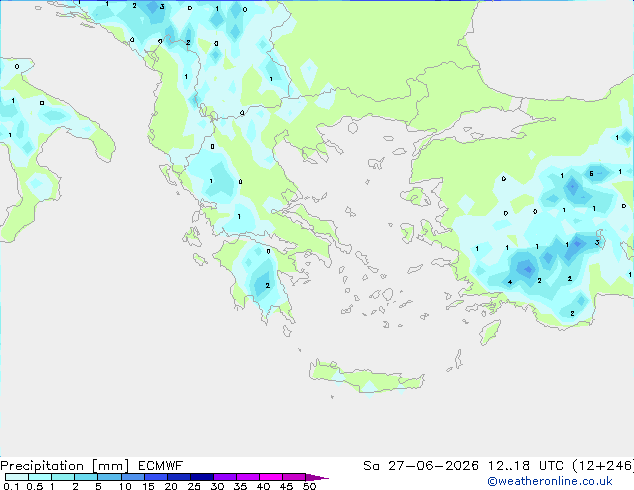Click the "35" legend scale label
The width and height of the screenshot is (634, 490).
240,486
